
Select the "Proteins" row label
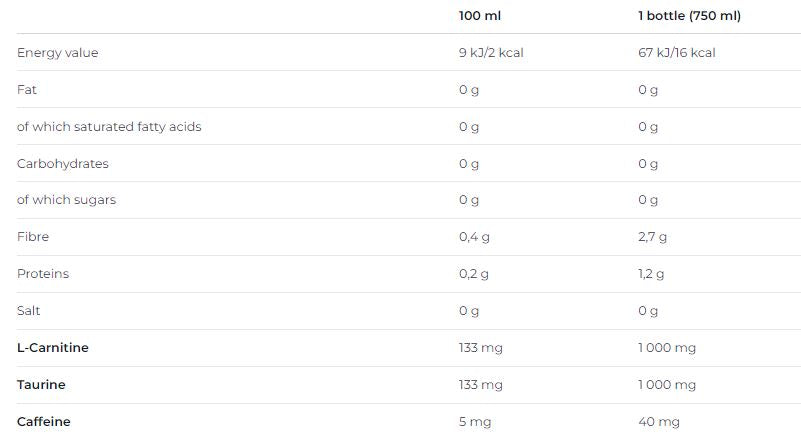(43, 274)
